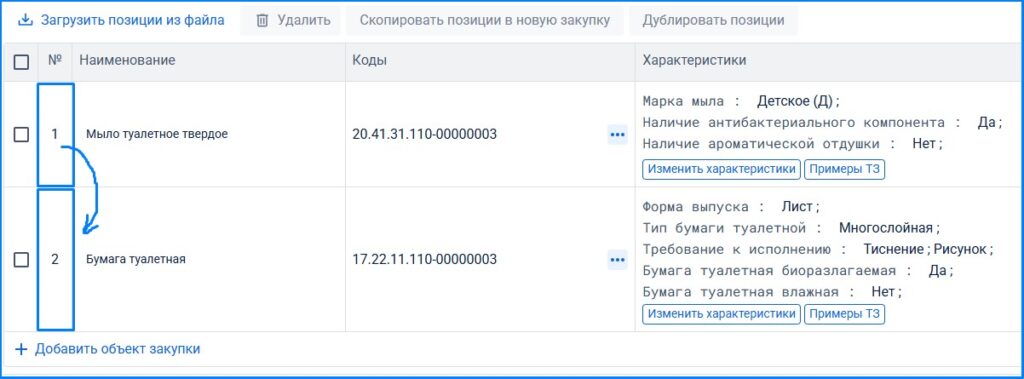The height and width of the screenshot is (379, 1024).
Task: Click Тип бумаги туалетной label
Action: point(724,228)
